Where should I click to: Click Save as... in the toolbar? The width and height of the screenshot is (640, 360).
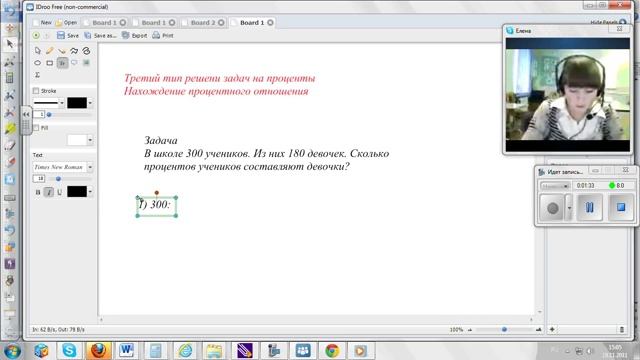100,36
